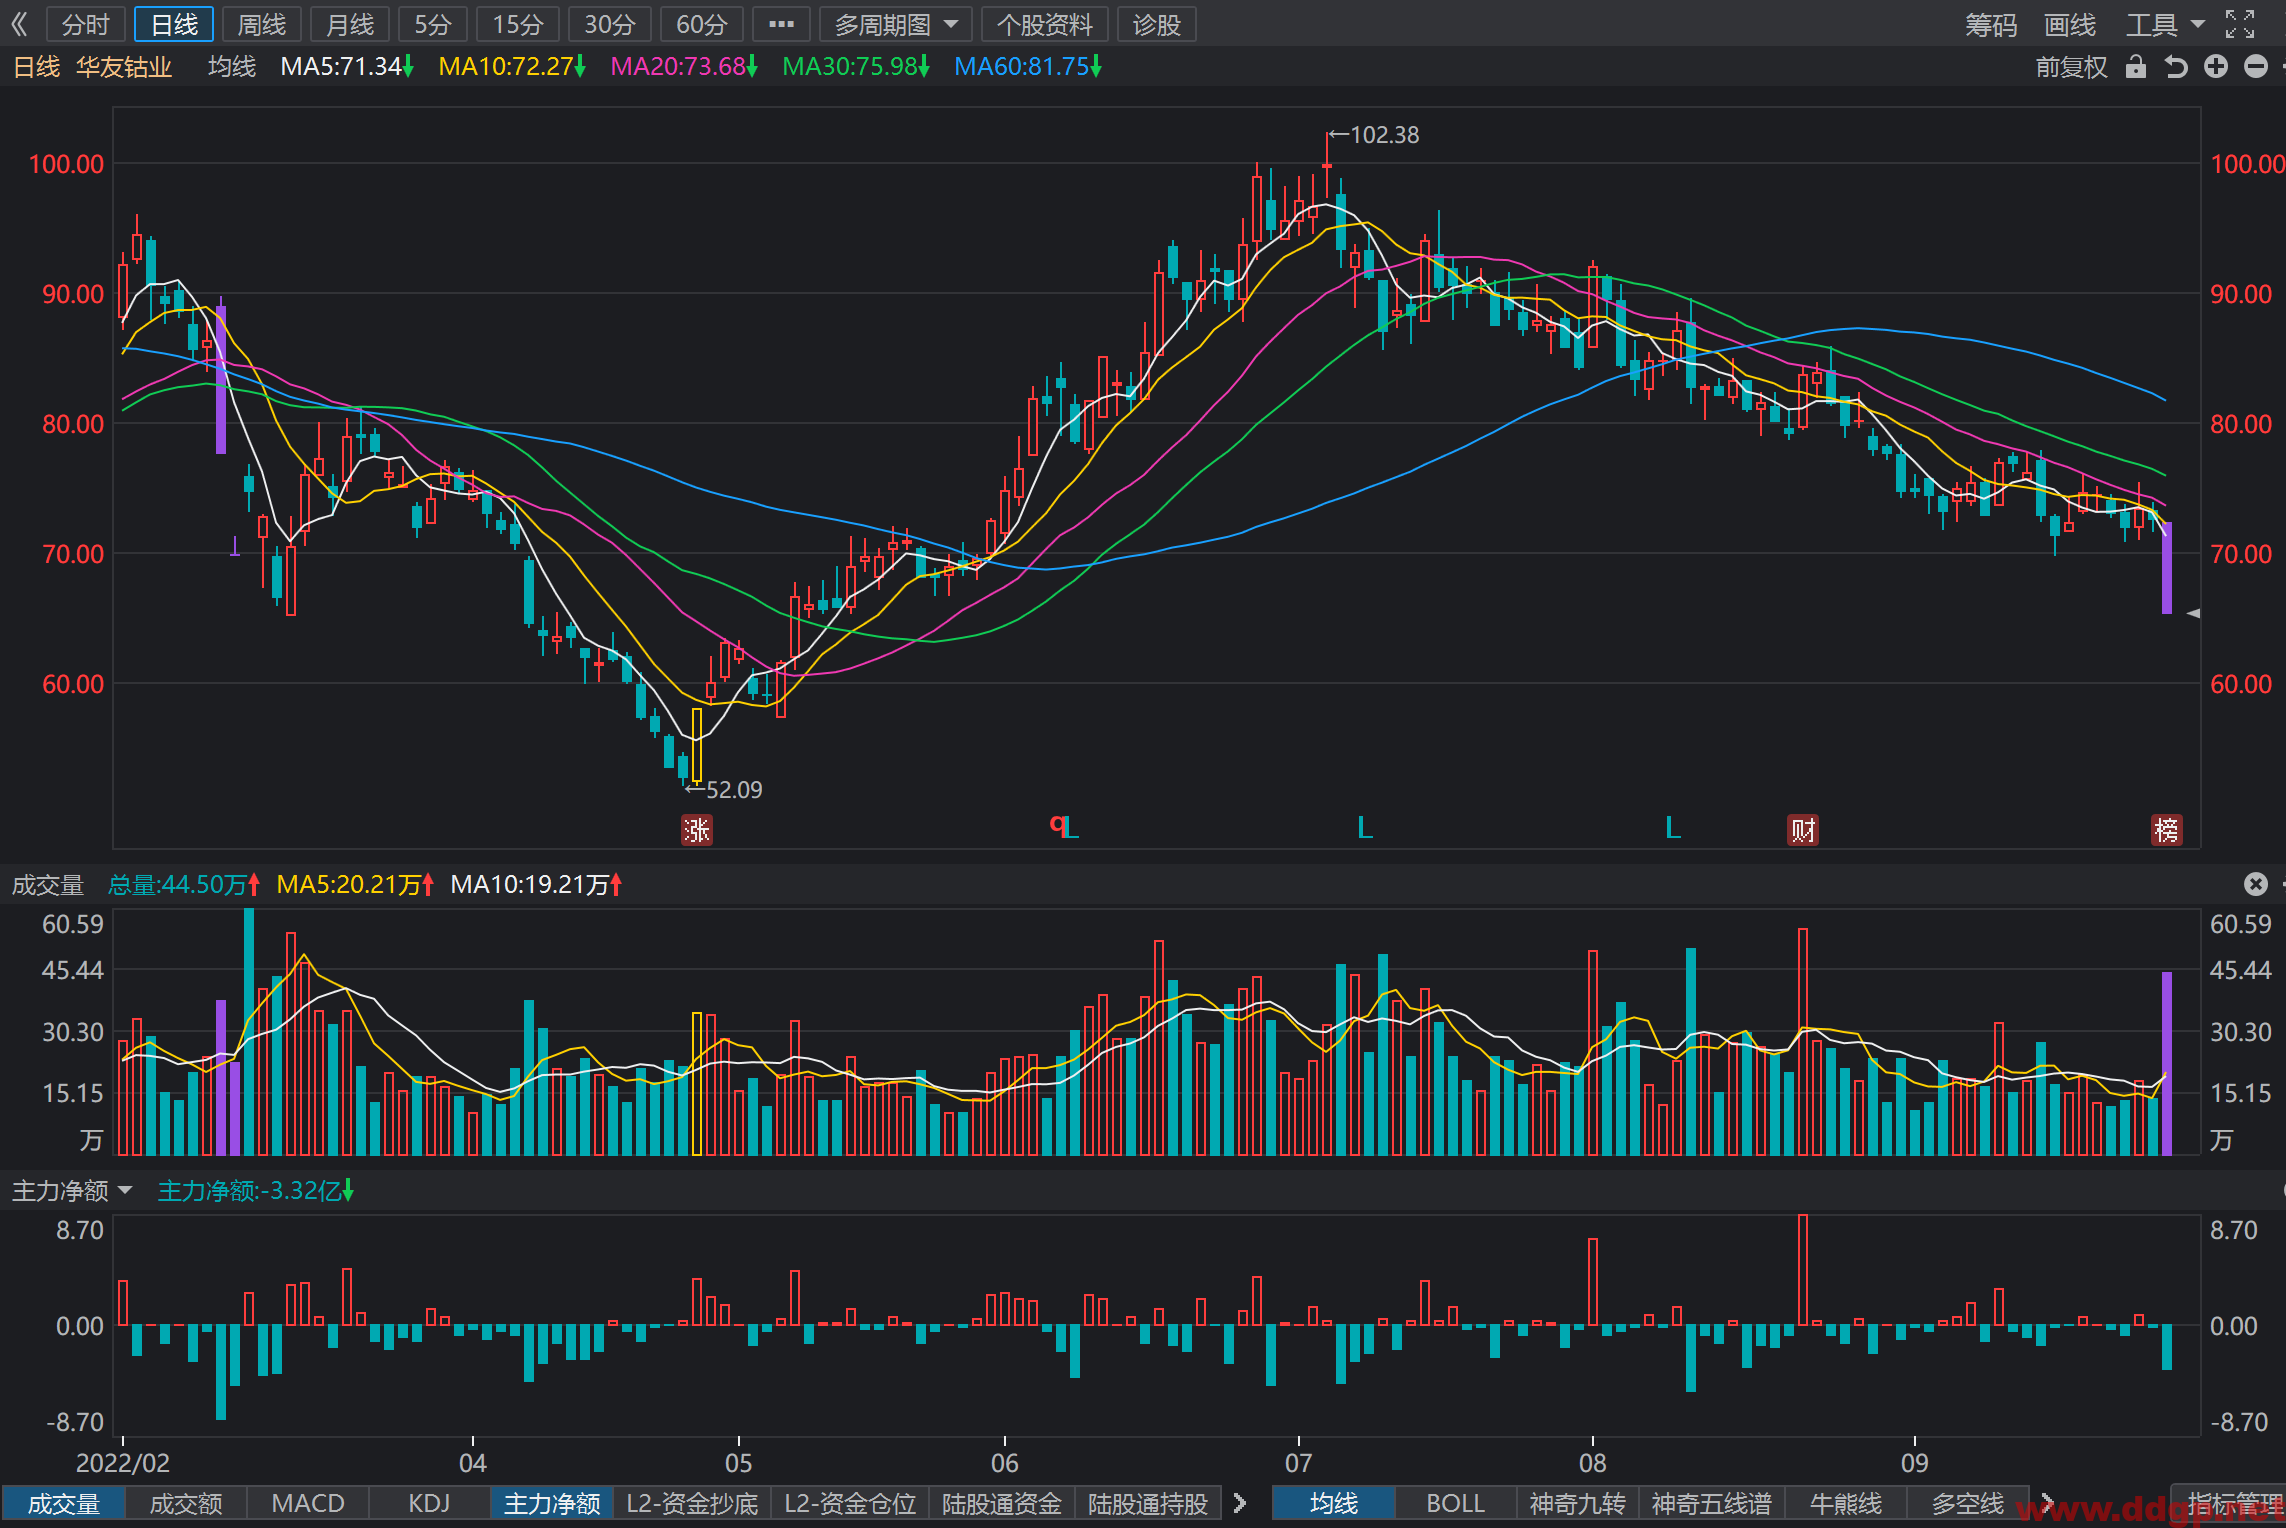Click the 主力净额:-3.32亿 value
This screenshot has height=1528, width=2286.
click(256, 1191)
